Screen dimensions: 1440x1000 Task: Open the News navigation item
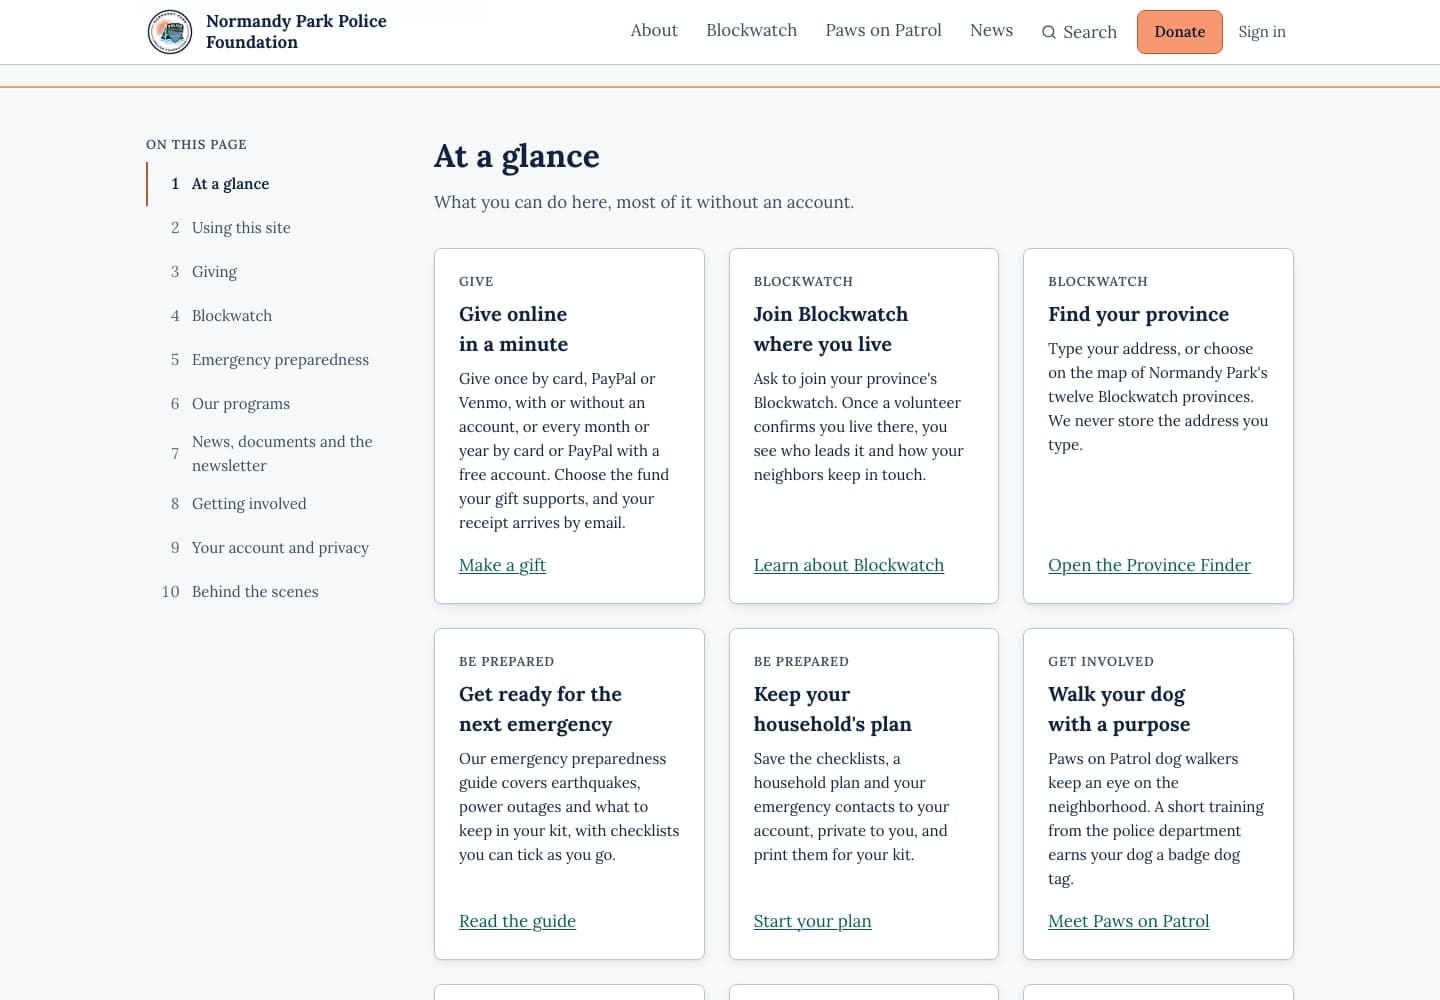point(991,30)
